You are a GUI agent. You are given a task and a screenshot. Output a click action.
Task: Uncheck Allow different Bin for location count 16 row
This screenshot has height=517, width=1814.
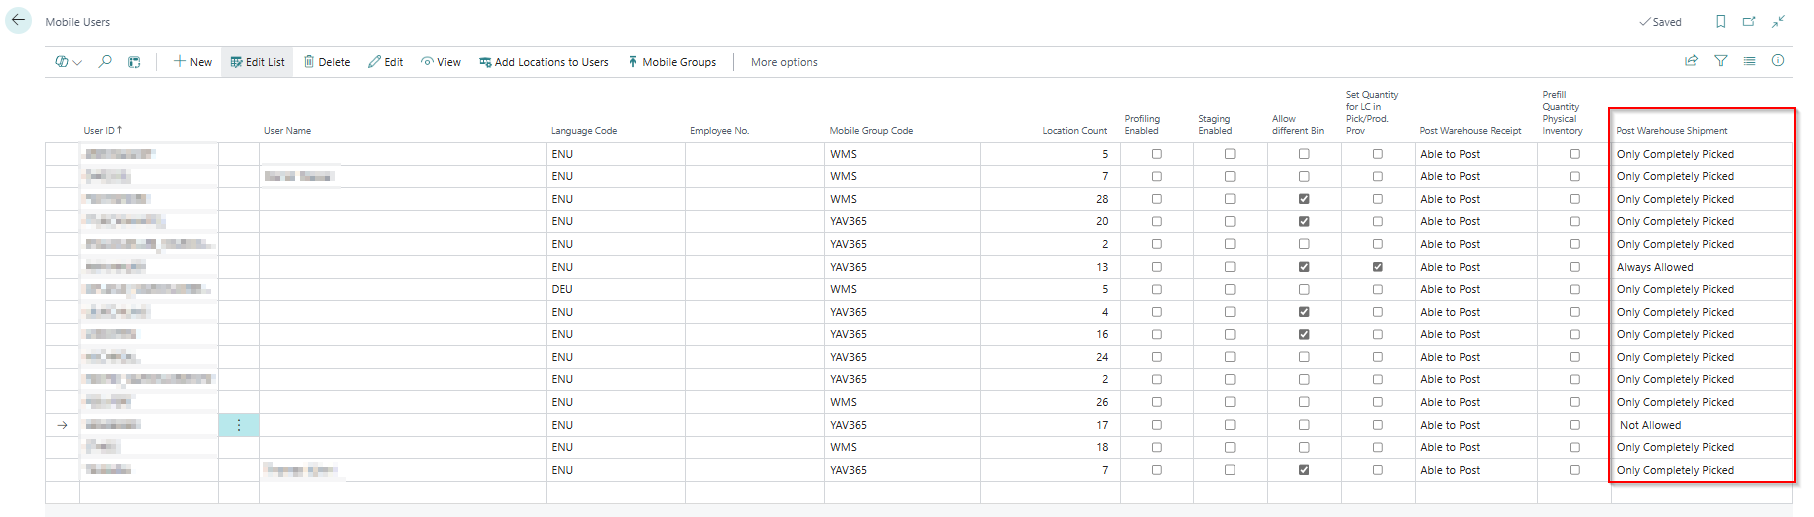[1304, 334]
